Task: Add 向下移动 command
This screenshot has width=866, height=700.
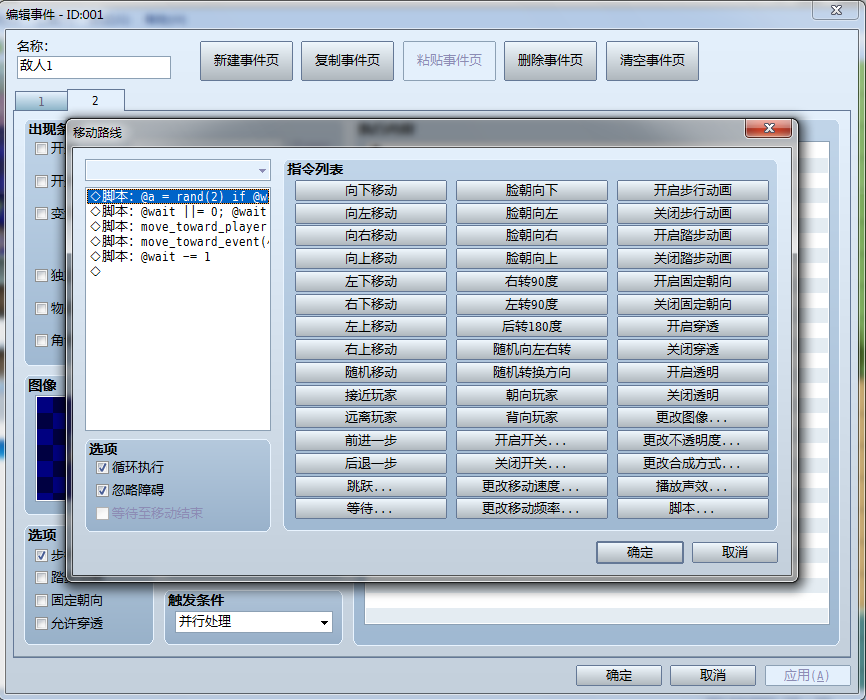Action: (x=371, y=191)
